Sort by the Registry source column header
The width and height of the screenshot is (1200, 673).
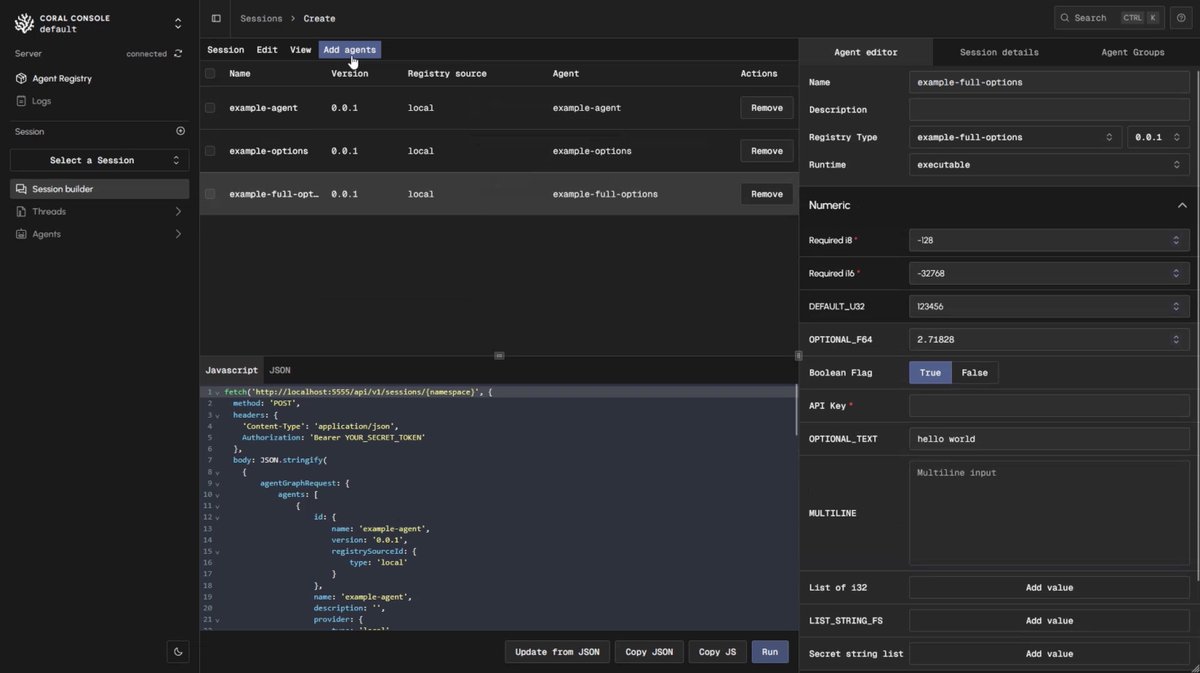click(x=447, y=73)
